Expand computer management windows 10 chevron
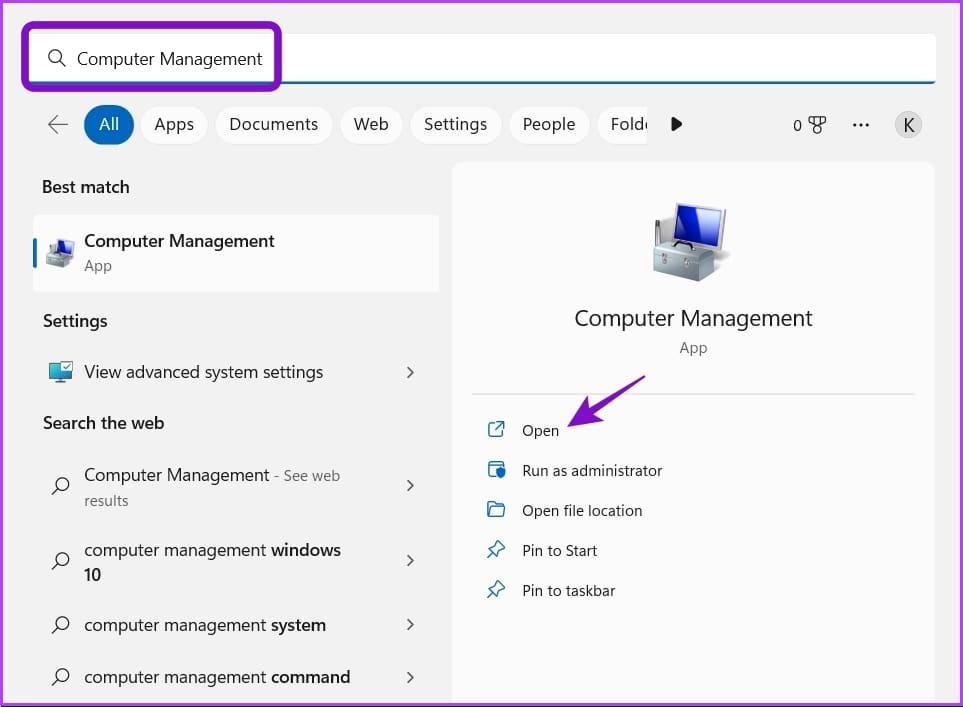 pos(410,560)
